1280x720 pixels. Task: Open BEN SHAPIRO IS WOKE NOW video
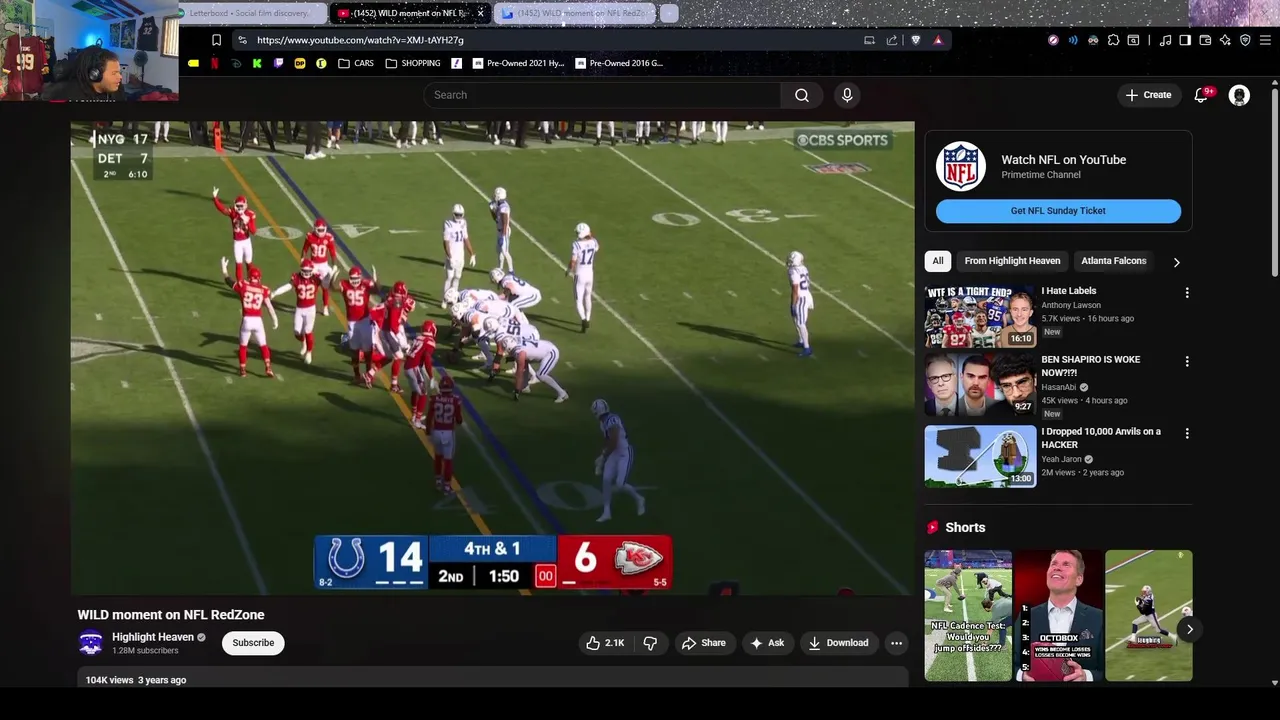pos(980,385)
